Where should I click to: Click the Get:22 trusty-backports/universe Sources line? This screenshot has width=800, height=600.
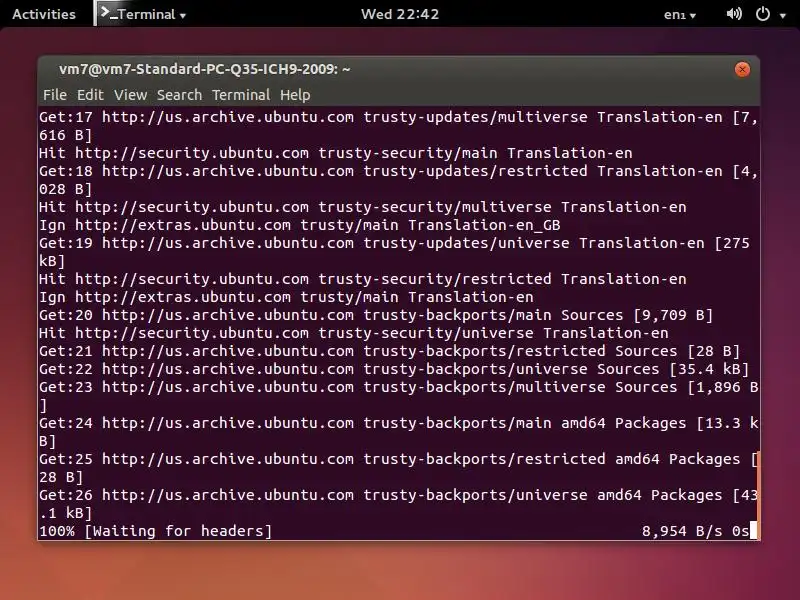pyautogui.click(x=394, y=369)
